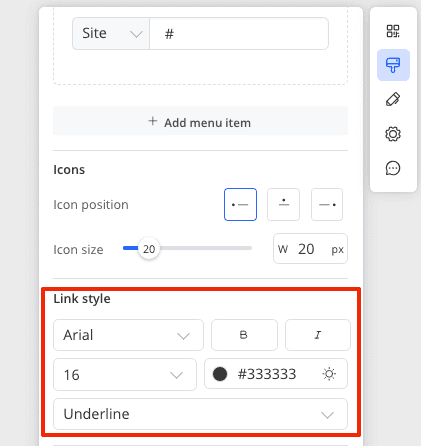Click the pencil edit icon in sidebar
The width and height of the screenshot is (421, 446).
393,99
